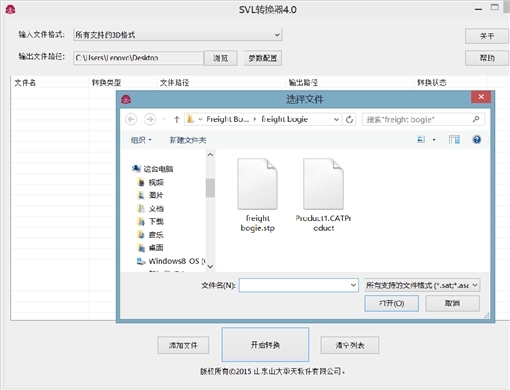Viewport: 510px width, 390px height.
Task: Expand the 文件名 dropdown arrow
Action: (x=353, y=285)
